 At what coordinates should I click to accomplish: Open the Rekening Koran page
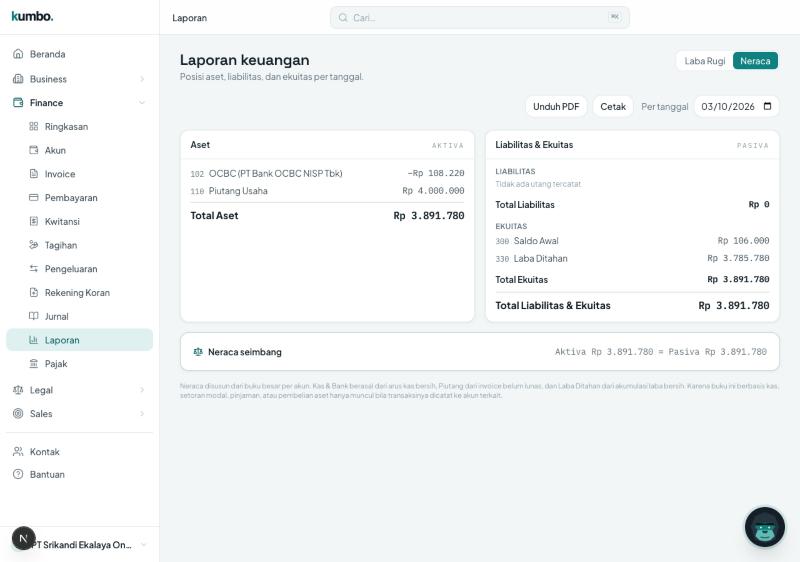point(80,292)
